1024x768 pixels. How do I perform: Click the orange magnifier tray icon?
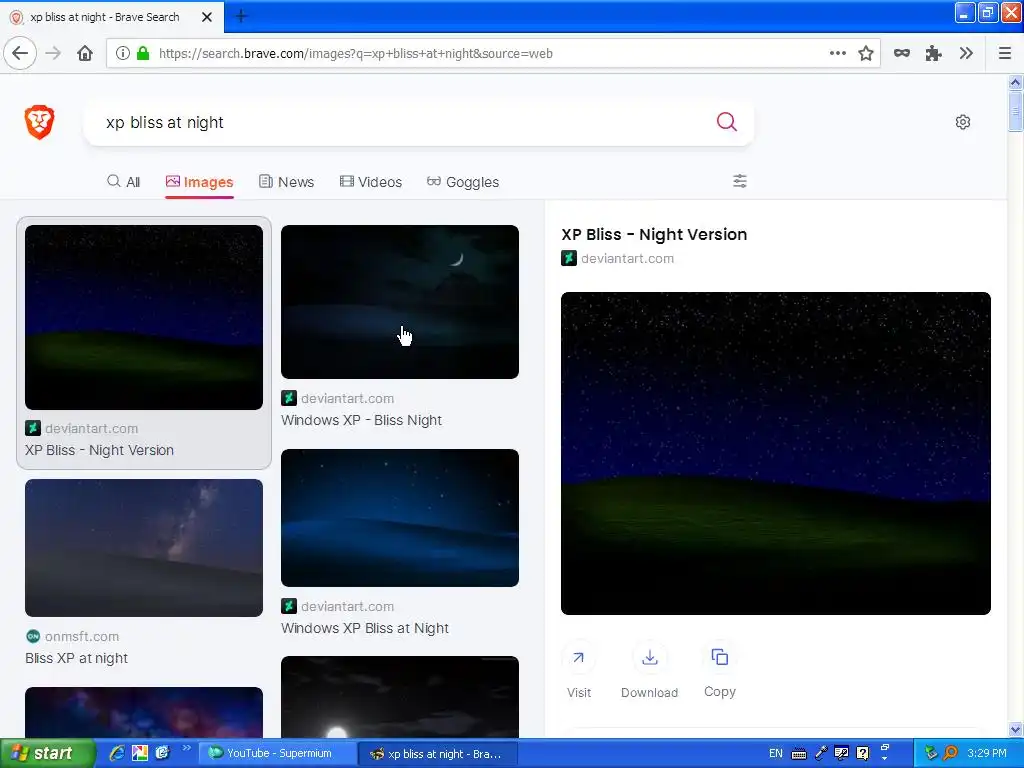click(x=951, y=754)
